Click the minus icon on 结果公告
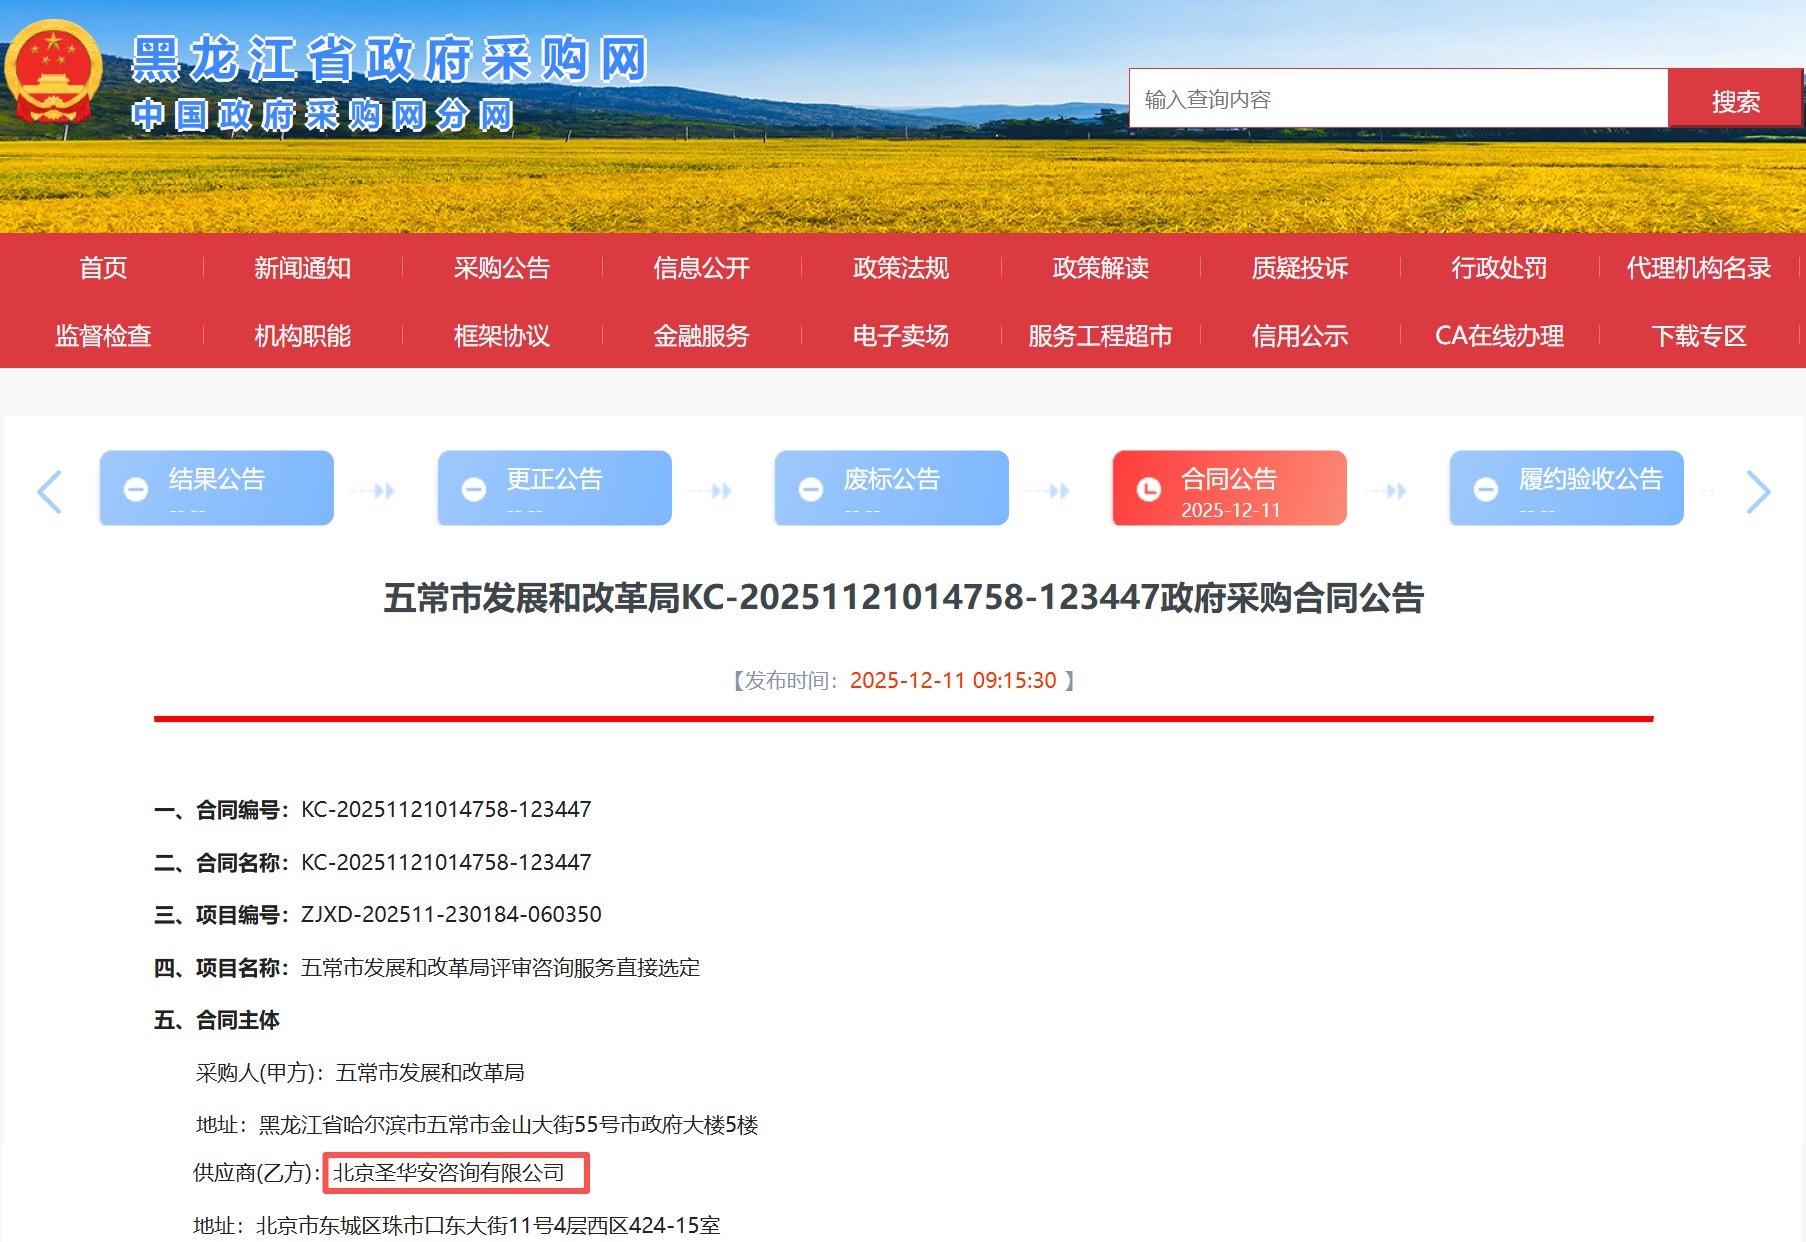Viewport: 1806px width, 1242px height. (136, 489)
